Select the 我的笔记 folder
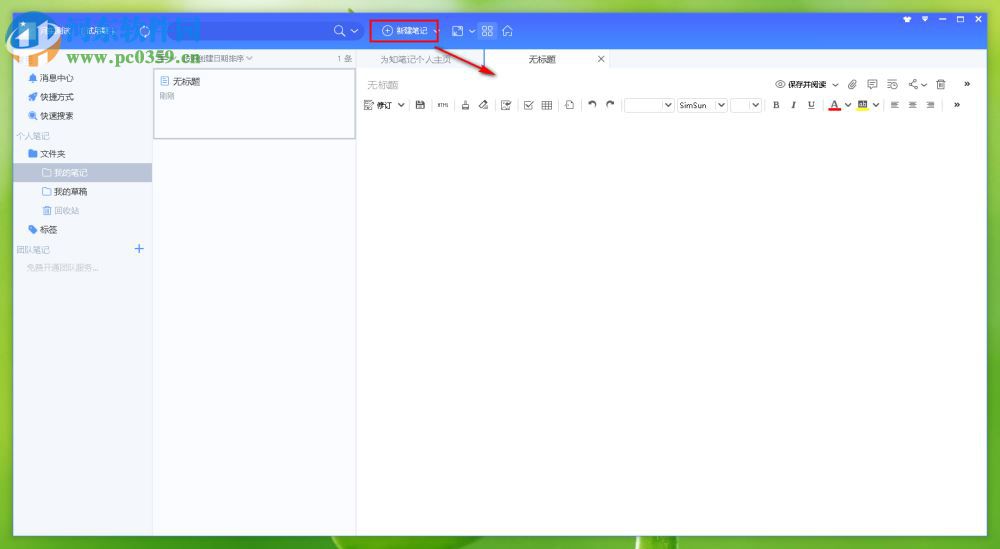This screenshot has width=1000, height=549. pyautogui.click(x=82, y=173)
